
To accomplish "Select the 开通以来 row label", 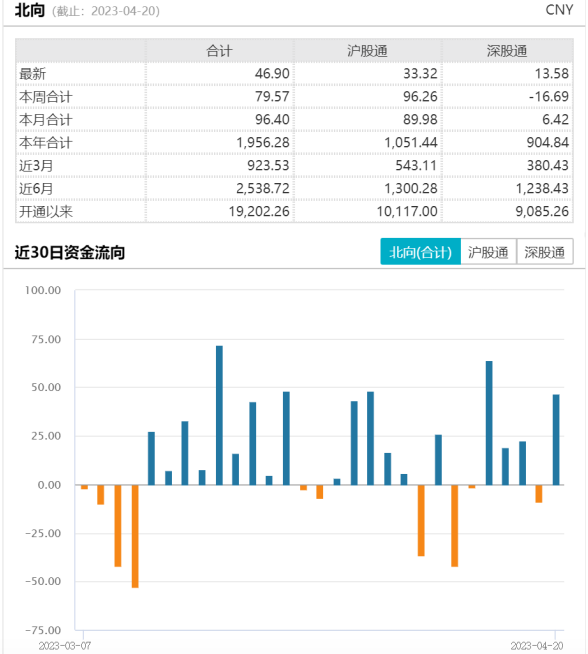I will point(46,211).
